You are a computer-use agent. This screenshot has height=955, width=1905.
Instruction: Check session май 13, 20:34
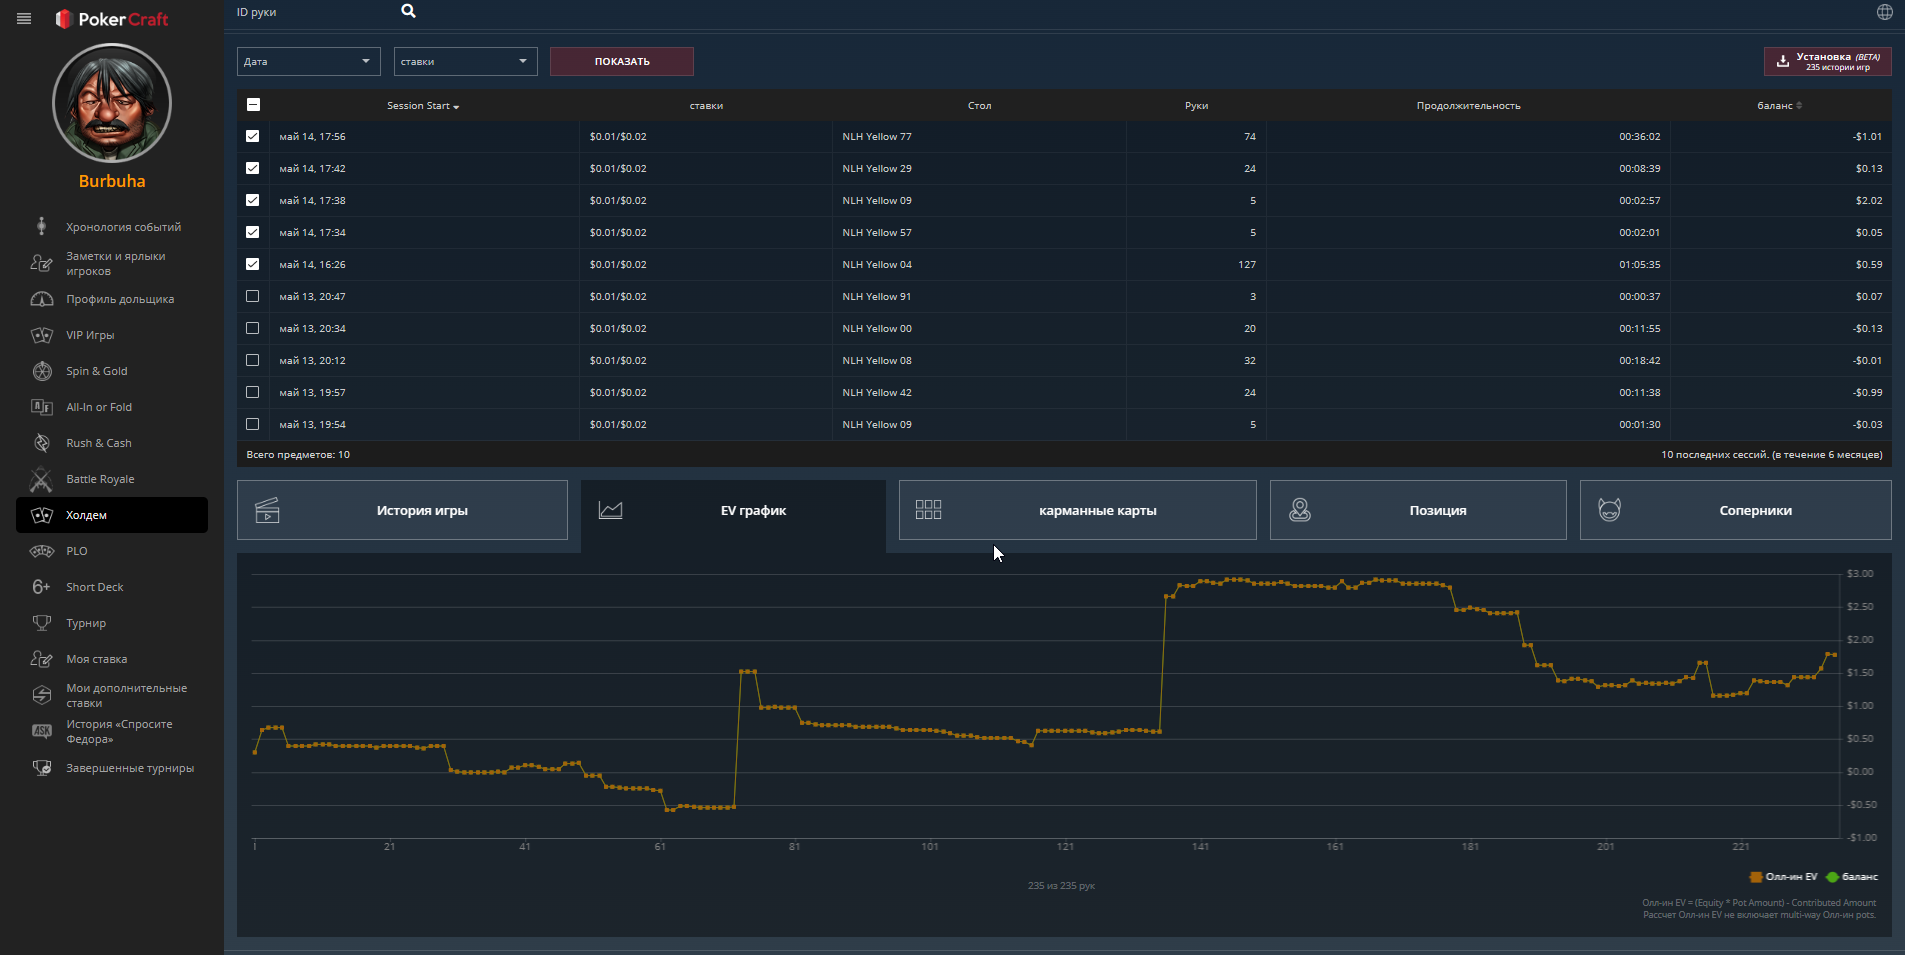(252, 328)
